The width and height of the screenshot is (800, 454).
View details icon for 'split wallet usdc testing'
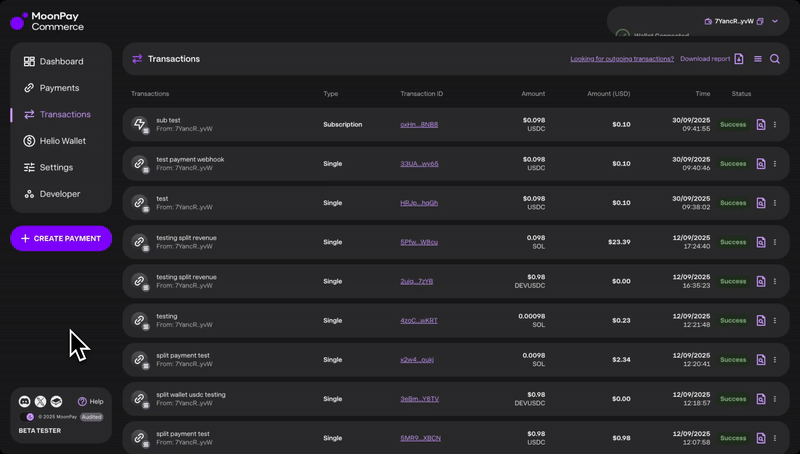(x=761, y=399)
